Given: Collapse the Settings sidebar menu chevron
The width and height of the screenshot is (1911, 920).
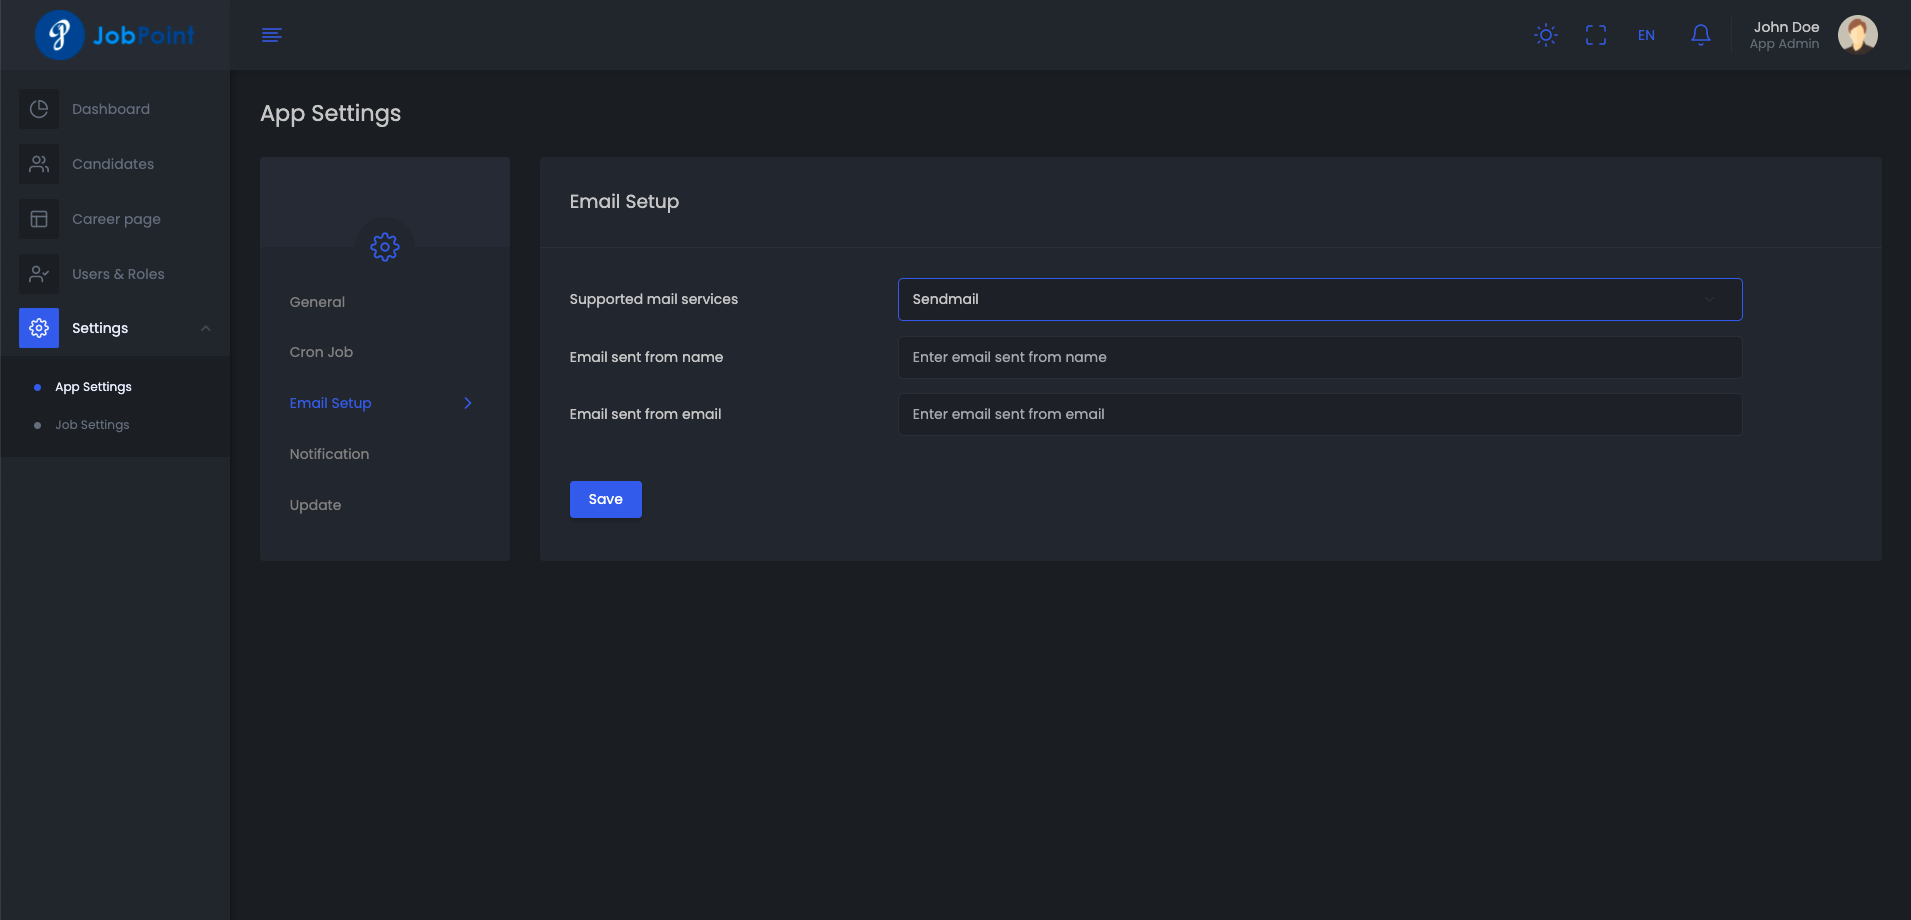Looking at the screenshot, I should coord(206,328).
